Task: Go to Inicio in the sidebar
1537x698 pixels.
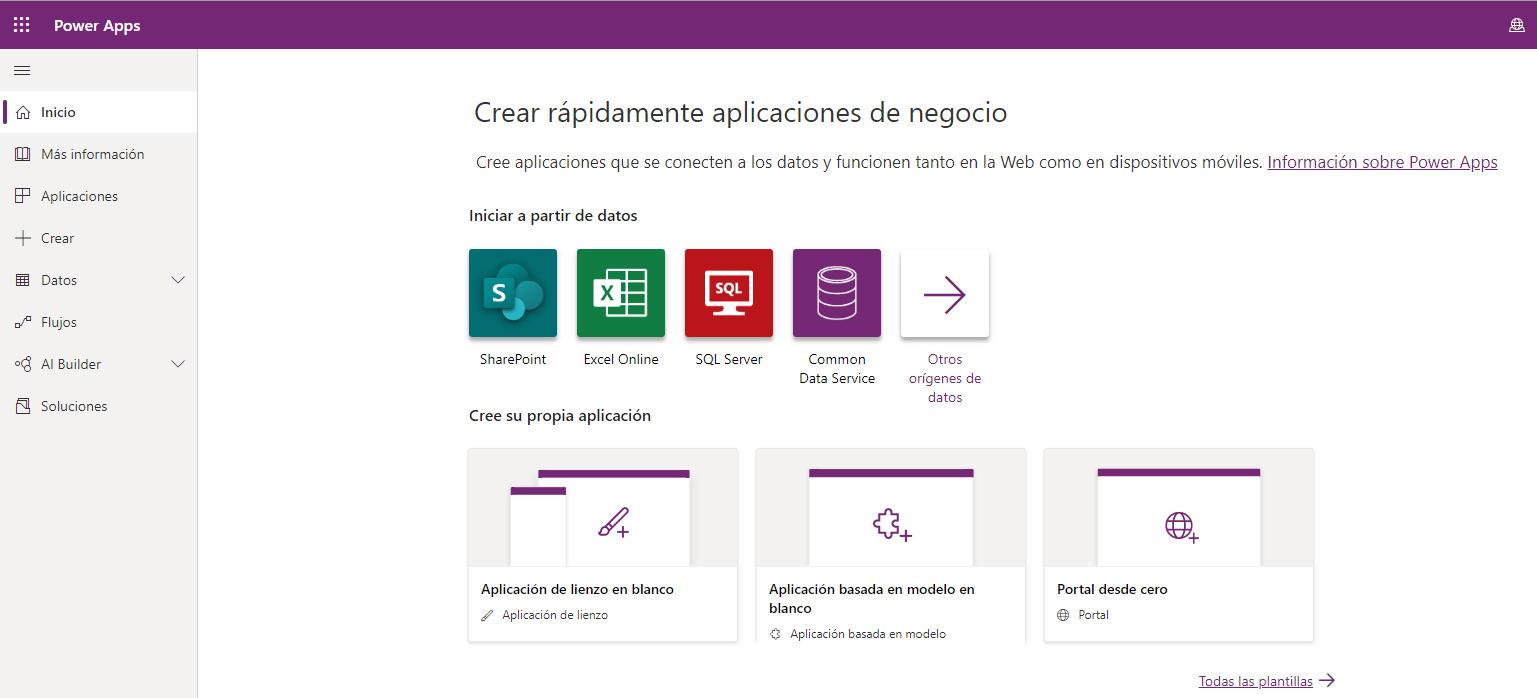Action: point(99,112)
